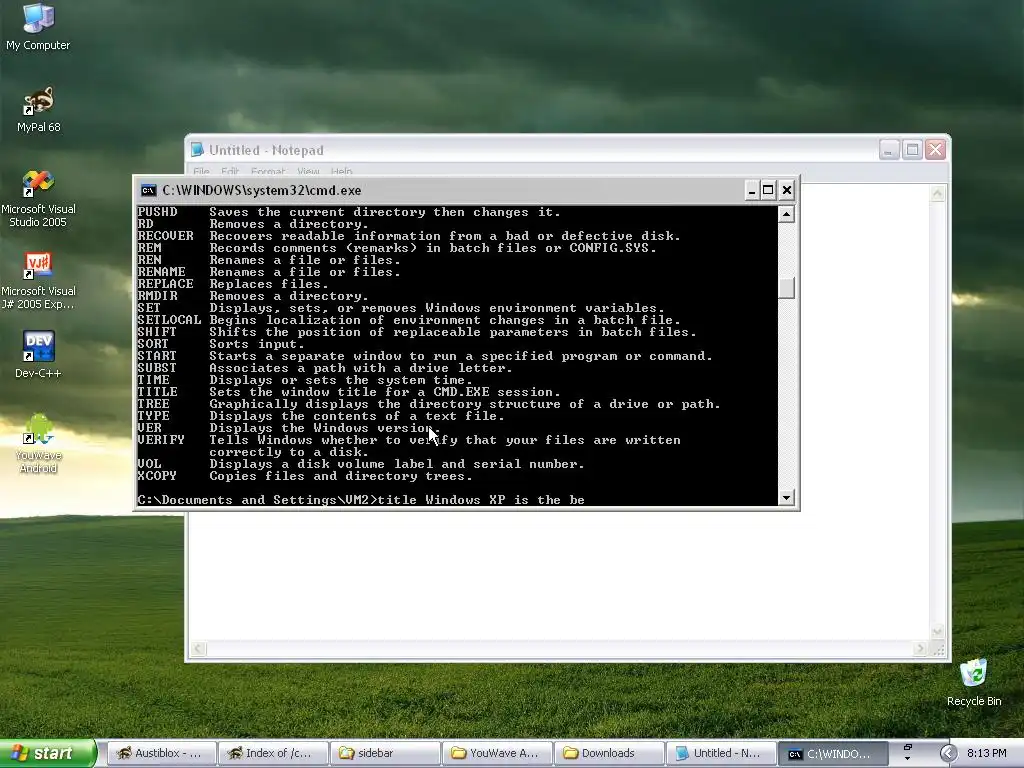Click the TREE command line

point(429,404)
